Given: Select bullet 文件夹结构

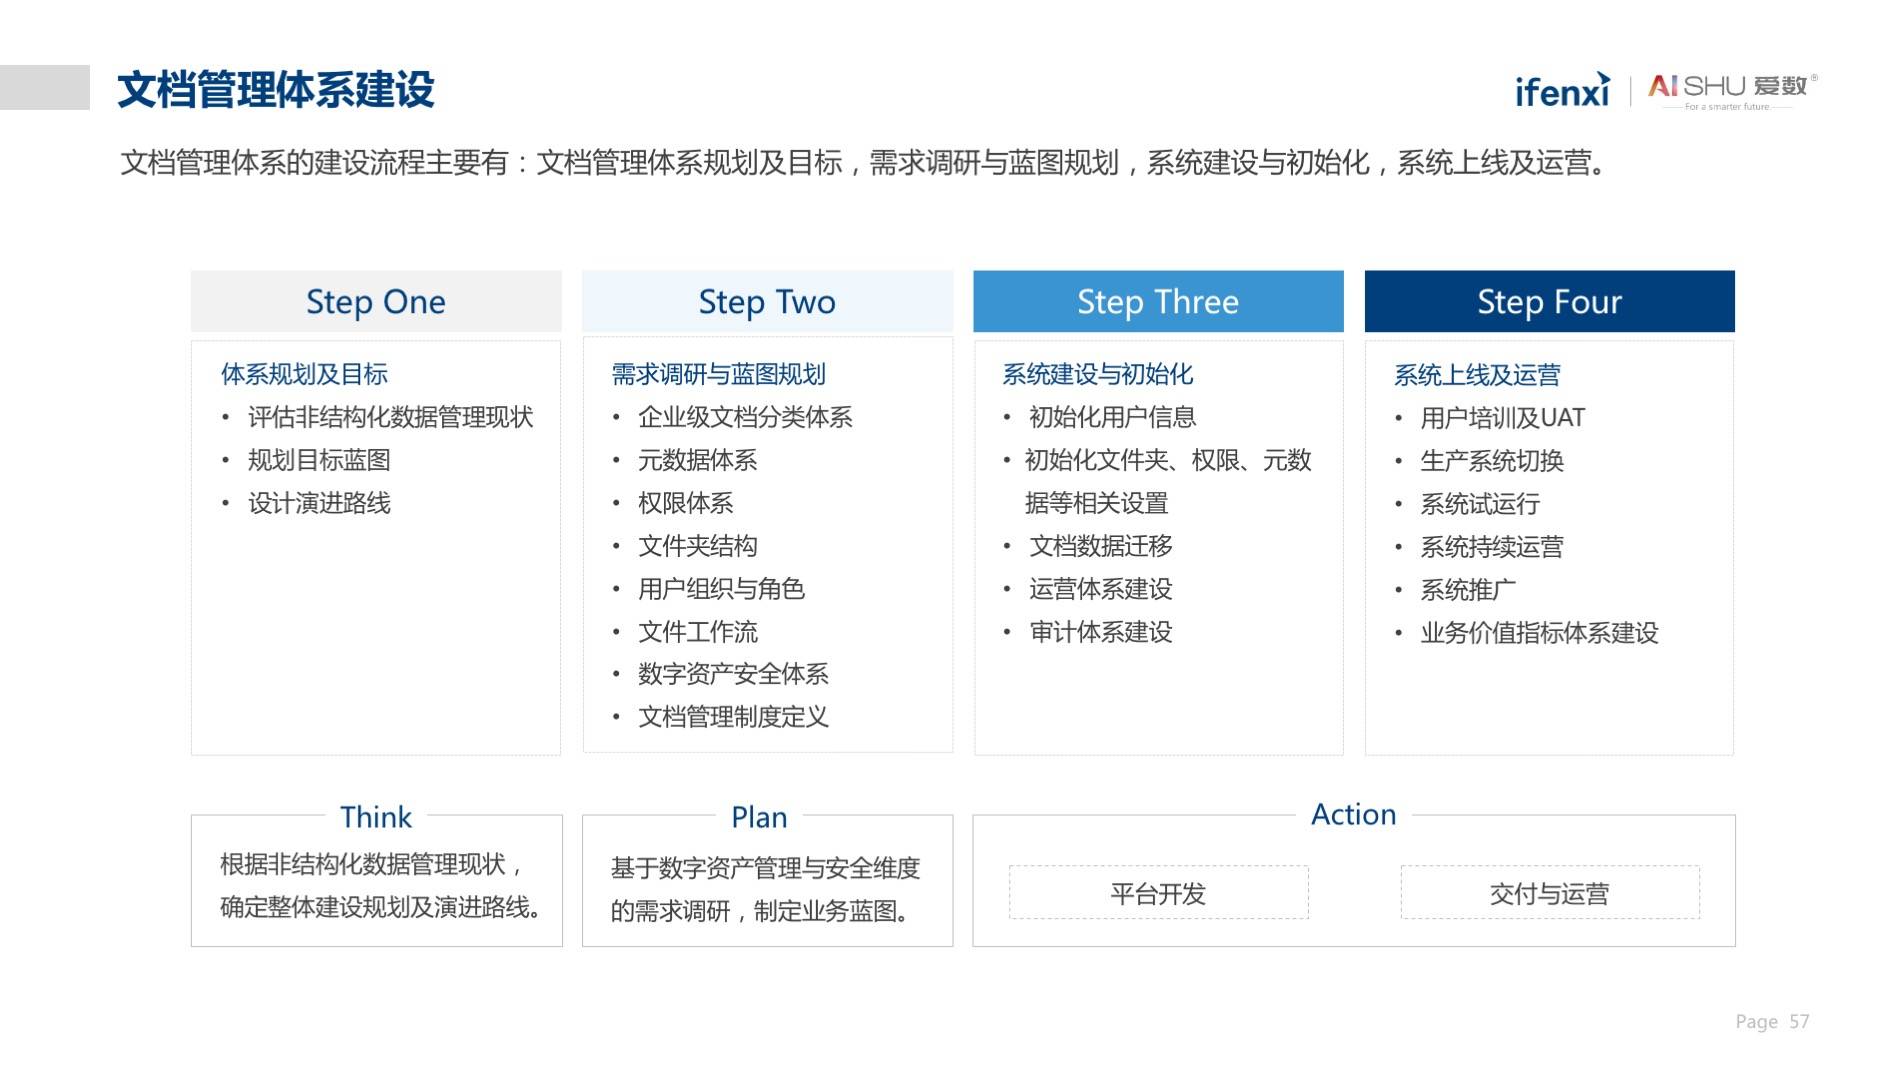Looking at the screenshot, I should (697, 546).
